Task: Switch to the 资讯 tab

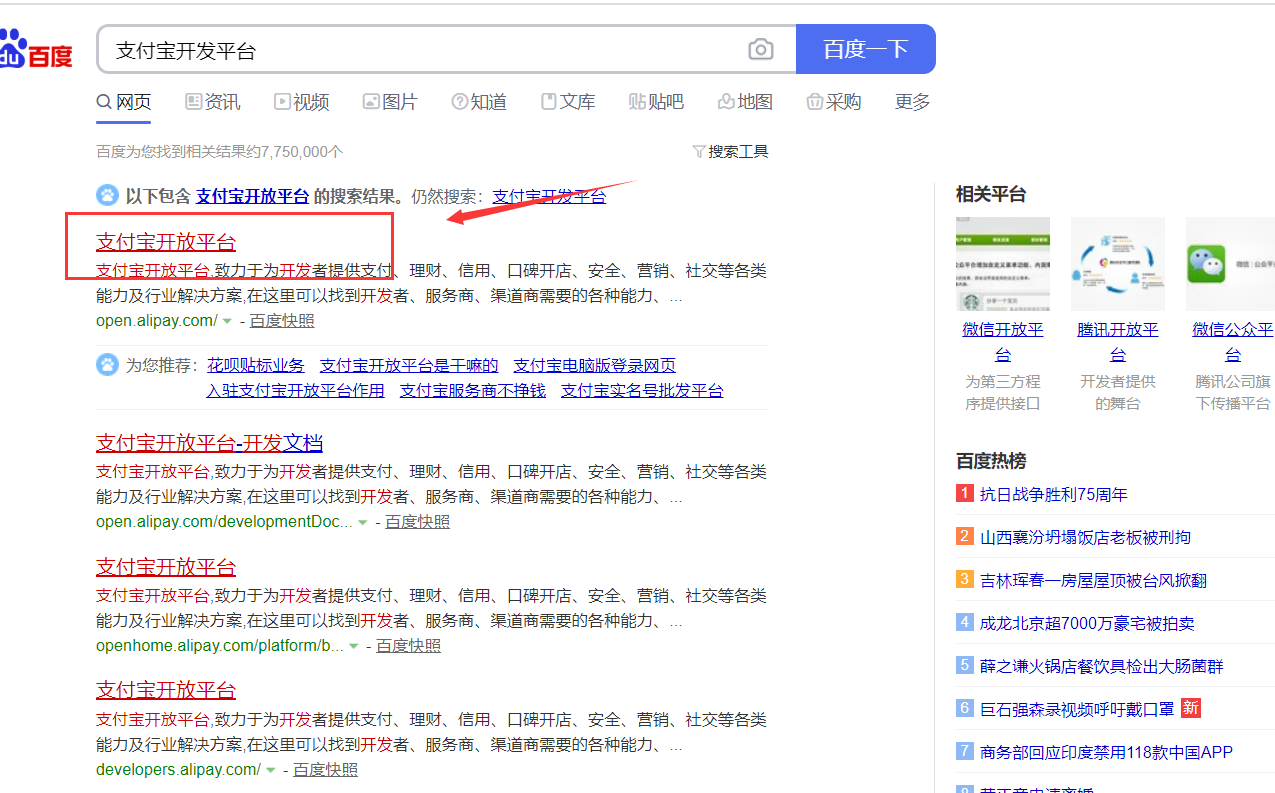Action: (212, 102)
